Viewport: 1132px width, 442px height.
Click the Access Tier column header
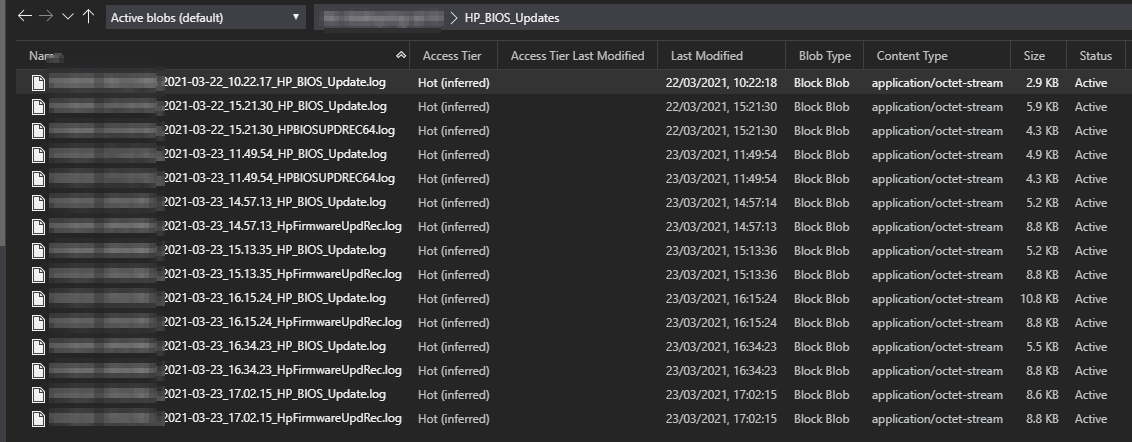pyautogui.click(x=452, y=56)
